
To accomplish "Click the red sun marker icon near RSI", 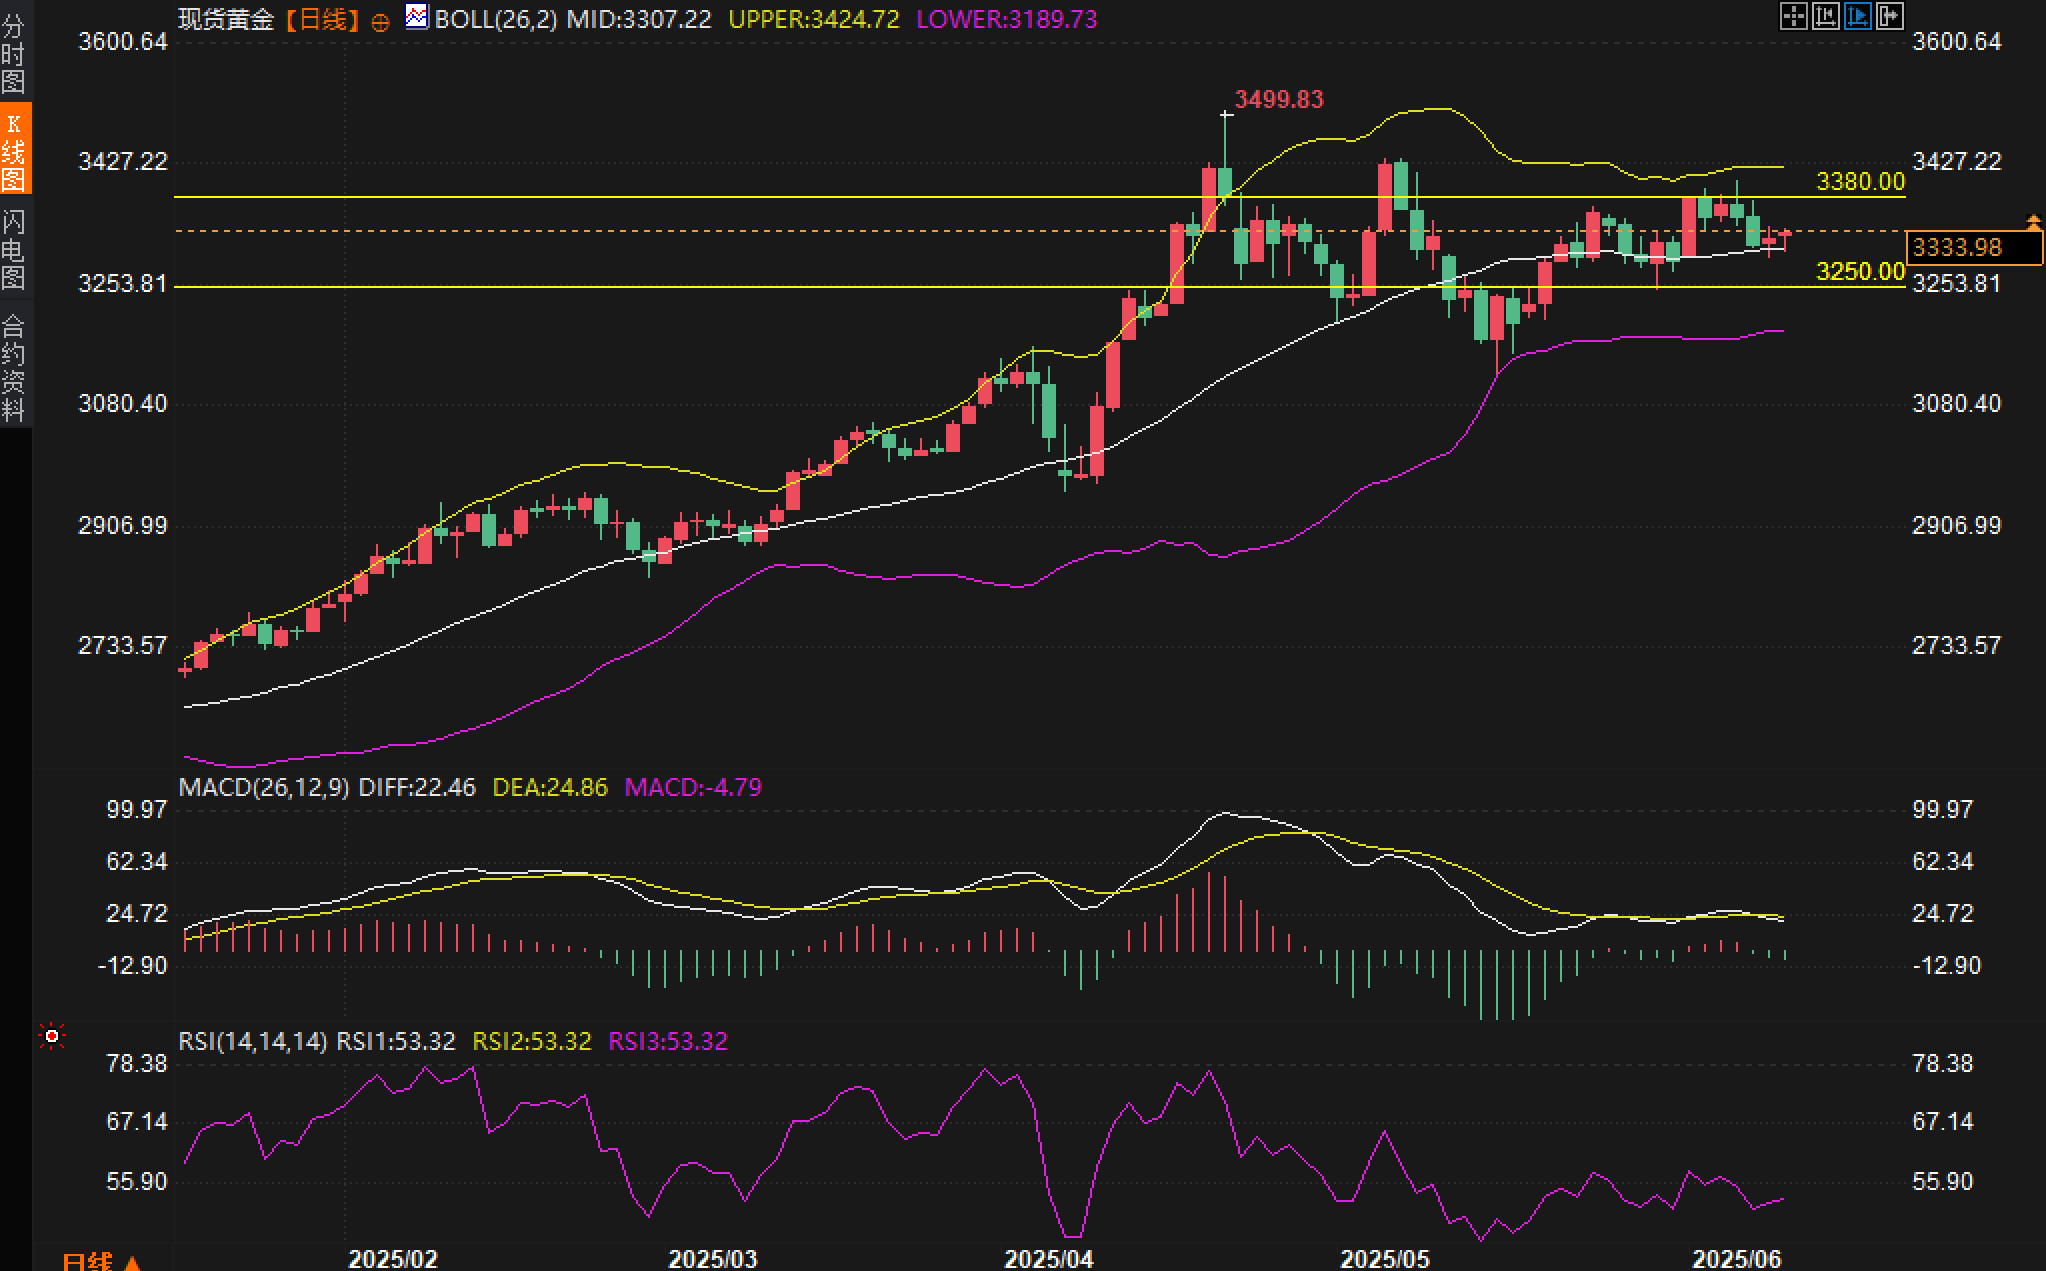I will click(51, 1037).
